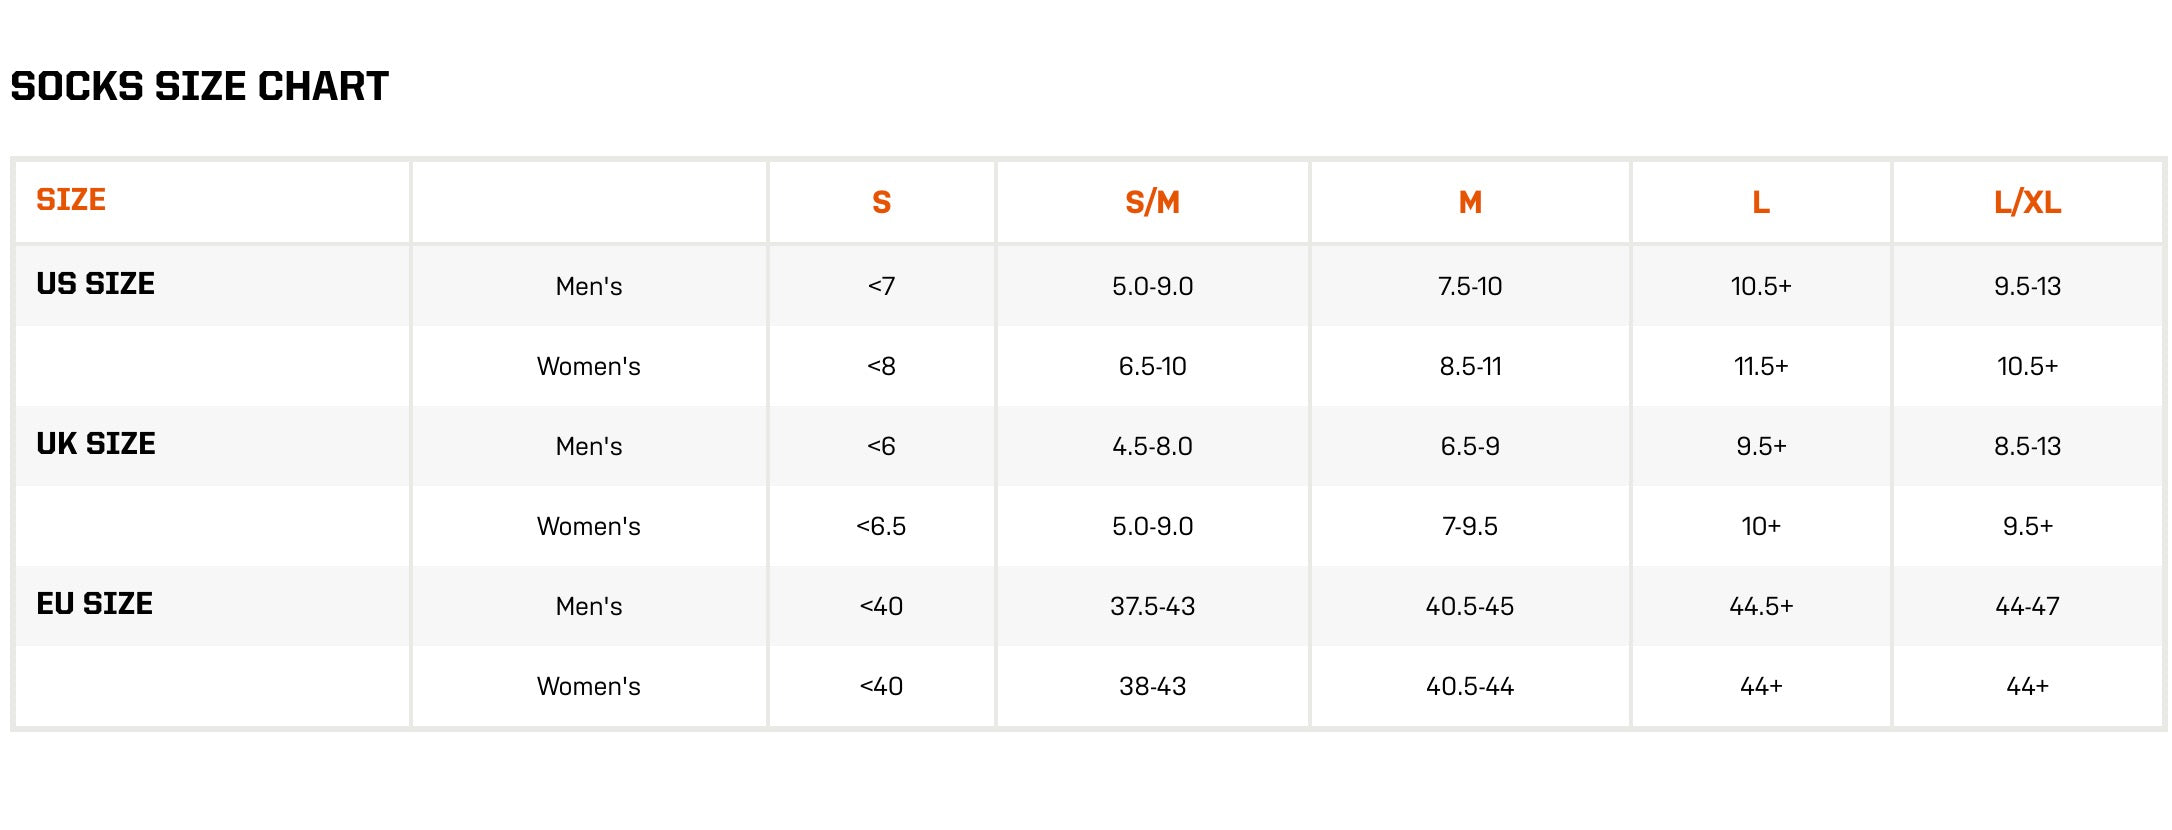Select the L column header
2172x830 pixels.
click(1760, 203)
